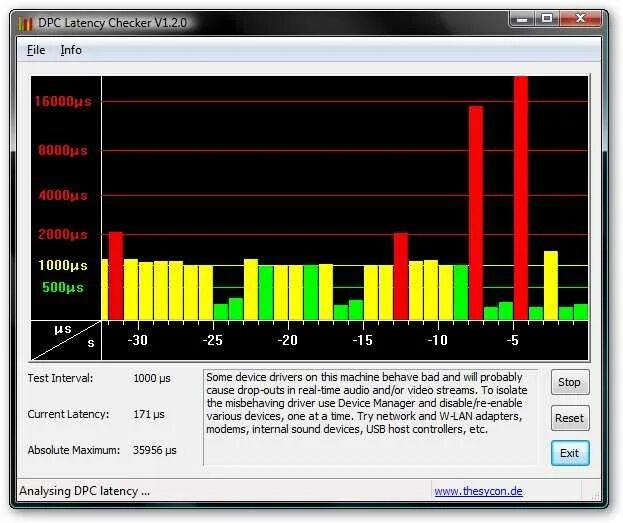Click the window title DPC Latency Checker V1.2.0
The width and height of the screenshot is (623, 523).
pyautogui.click(x=112, y=23)
